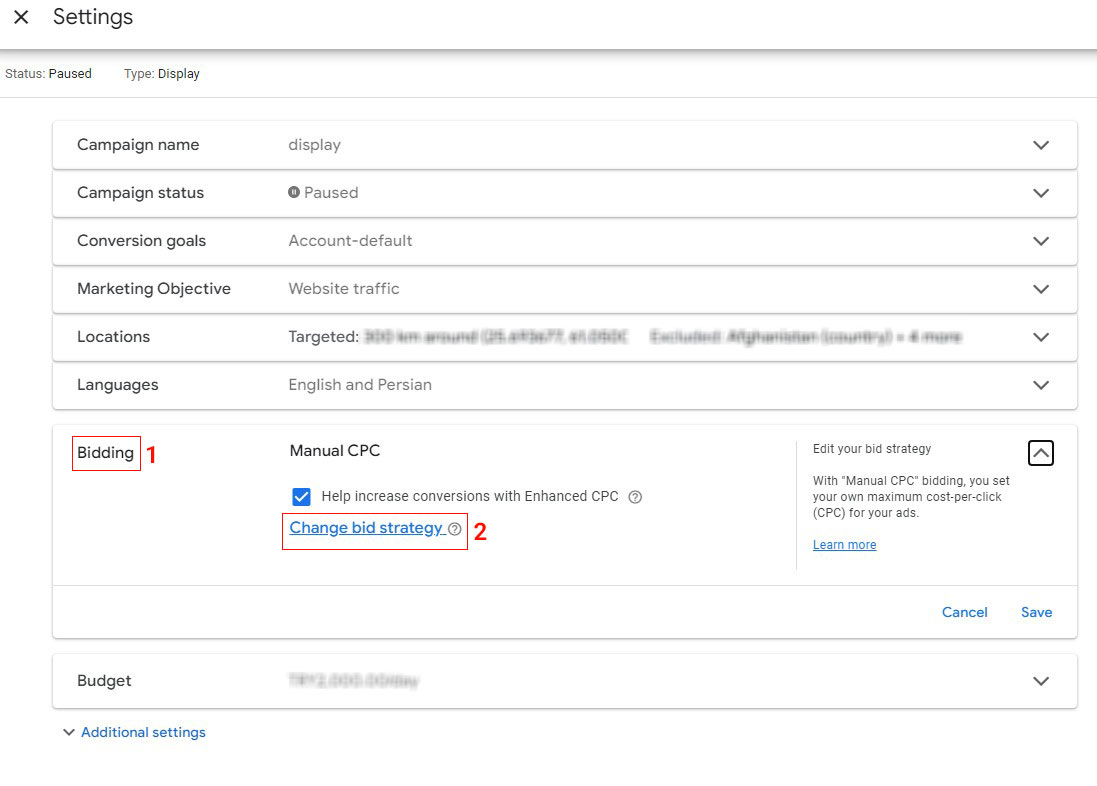Uncheck the Enhanced CPC checkbox
Viewport: 1097px width, 786px height.
(x=302, y=497)
